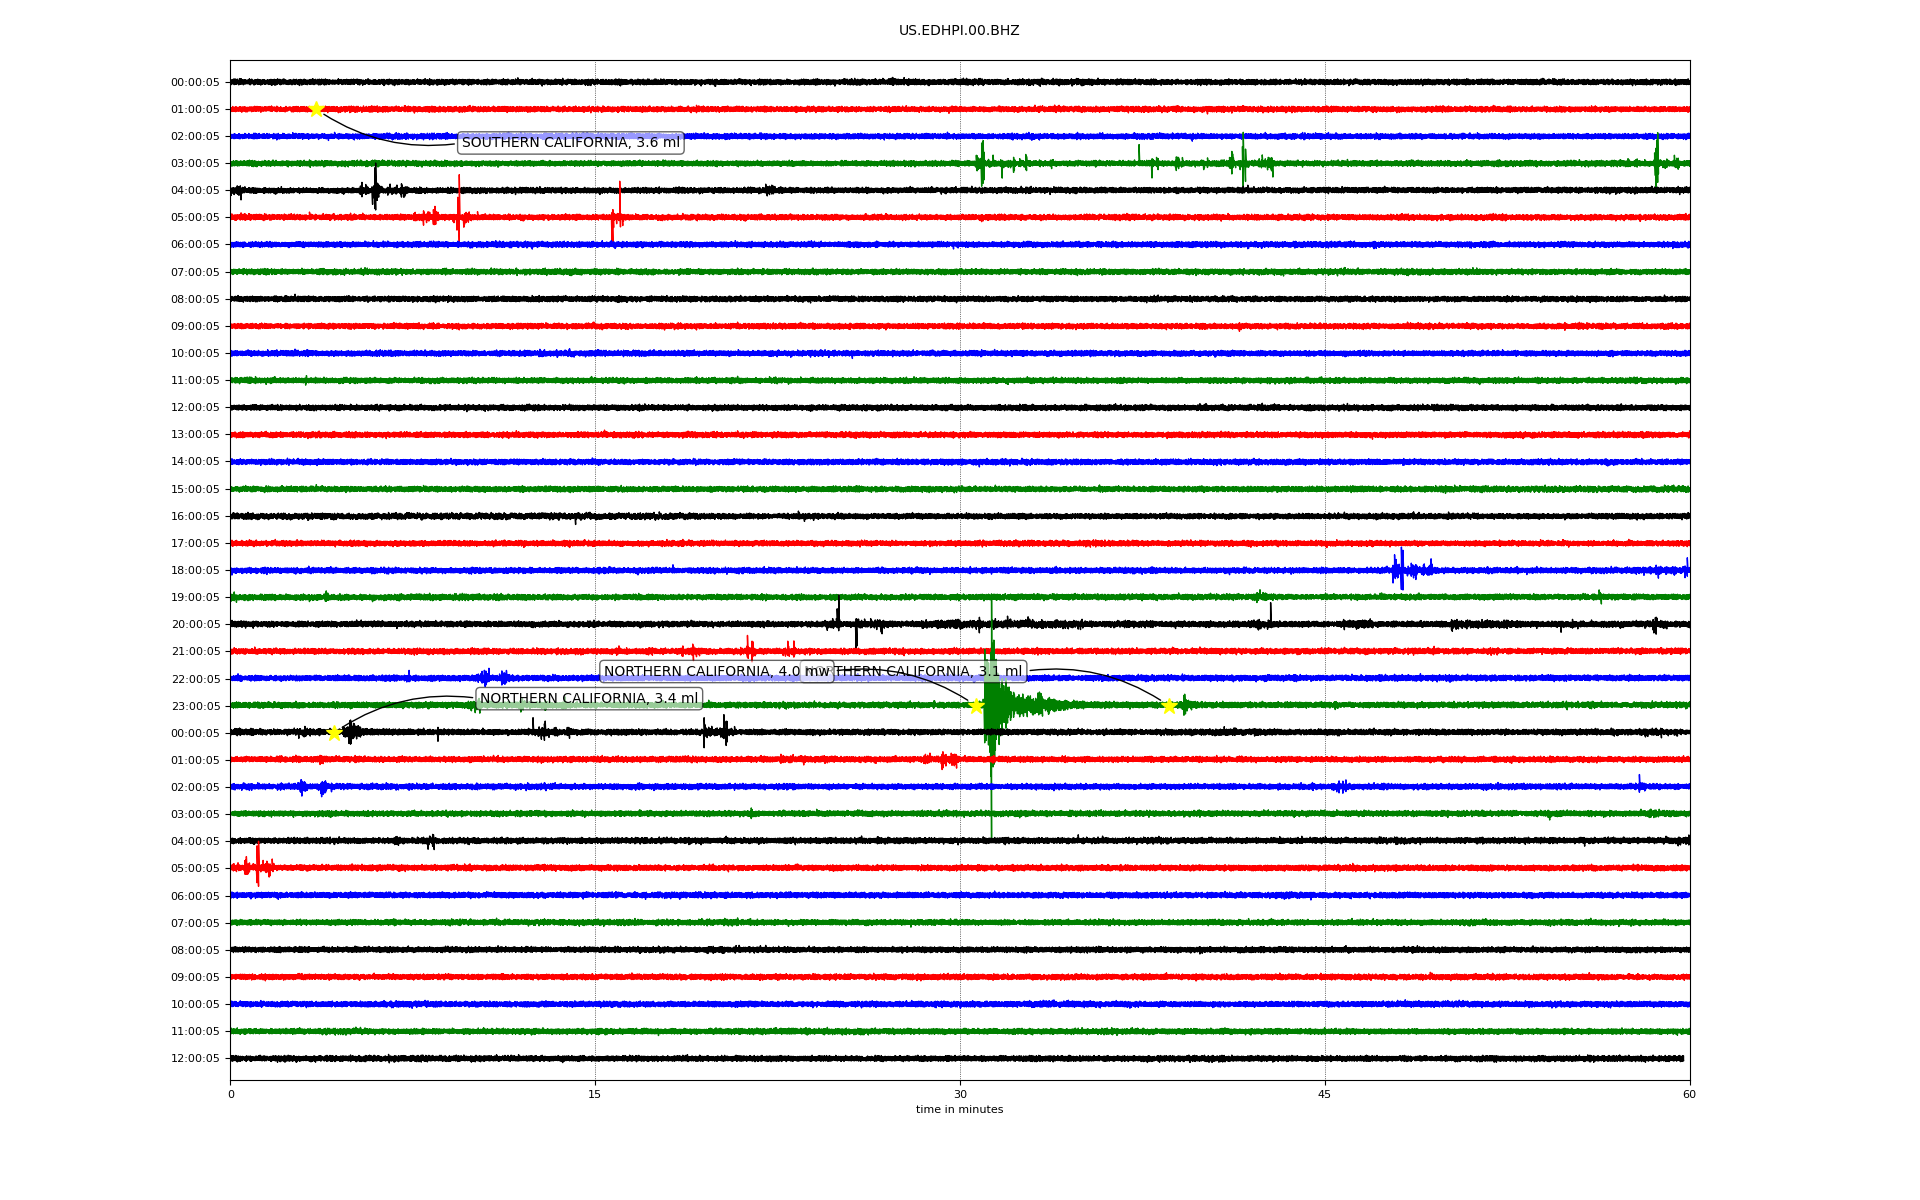Image resolution: width=1920 pixels, height=1200 pixels.
Task: Click the blue burst on the 18:00:05 trace
Action: tap(1403, 570)
